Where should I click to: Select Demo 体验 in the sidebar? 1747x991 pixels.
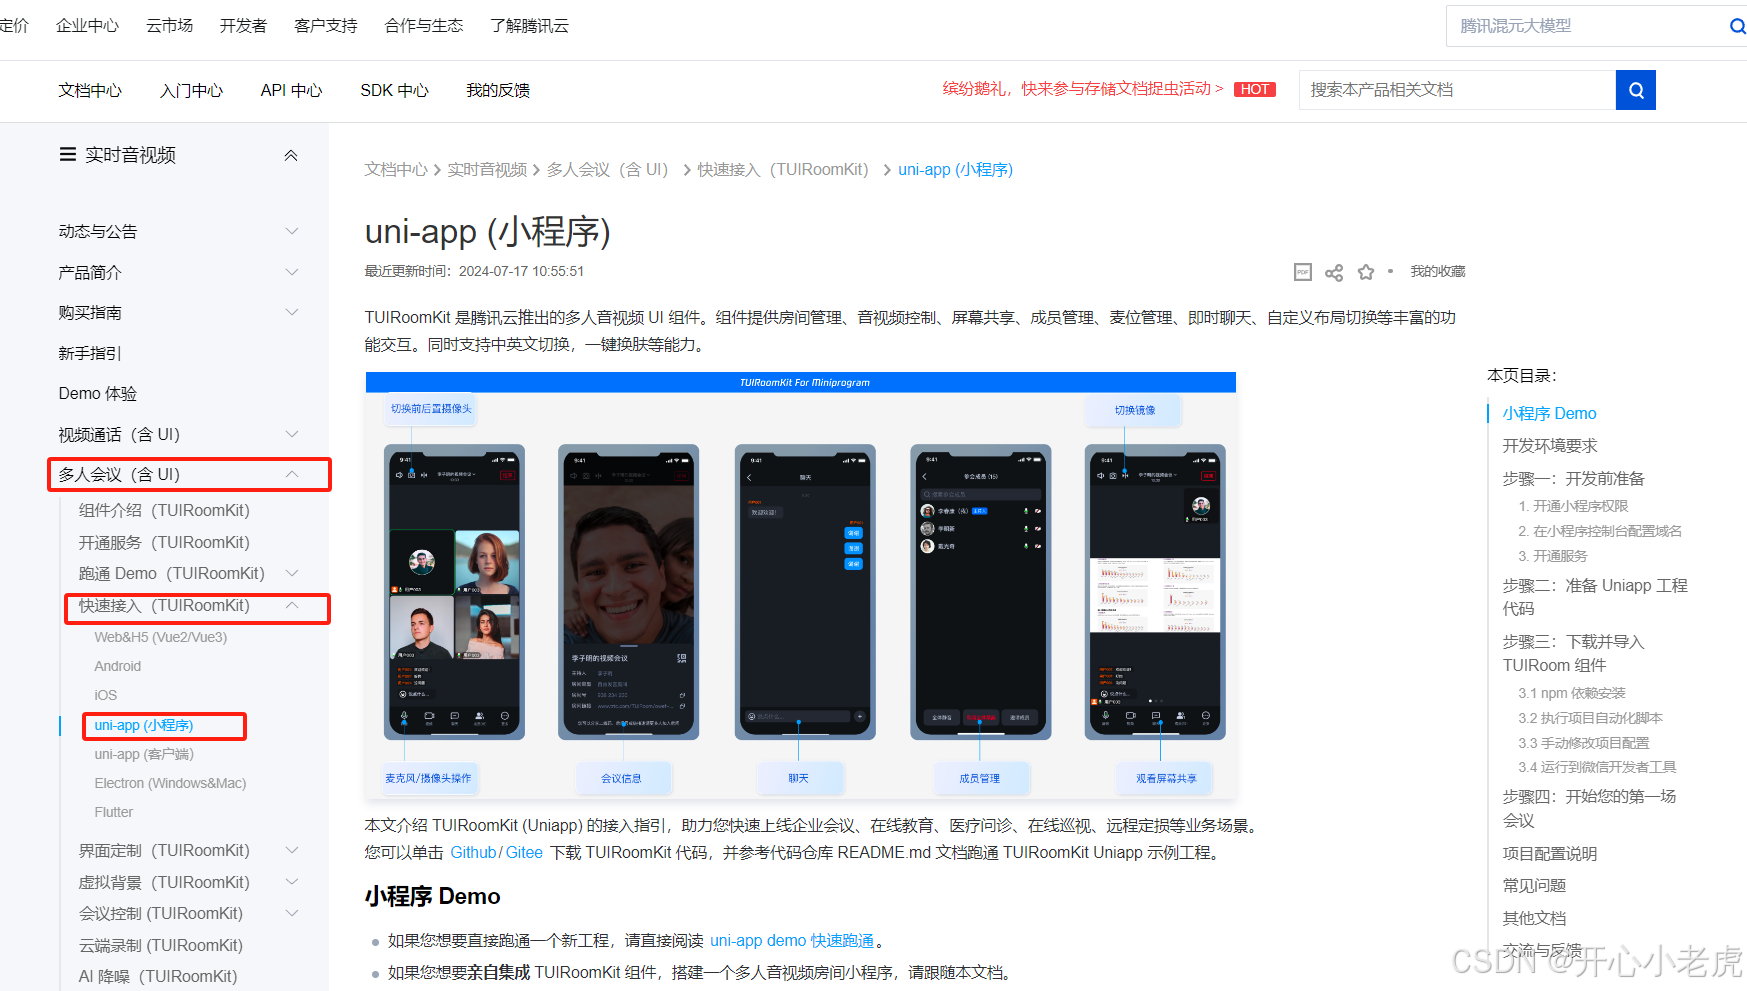pyautogui.click(x=97, y=393)
